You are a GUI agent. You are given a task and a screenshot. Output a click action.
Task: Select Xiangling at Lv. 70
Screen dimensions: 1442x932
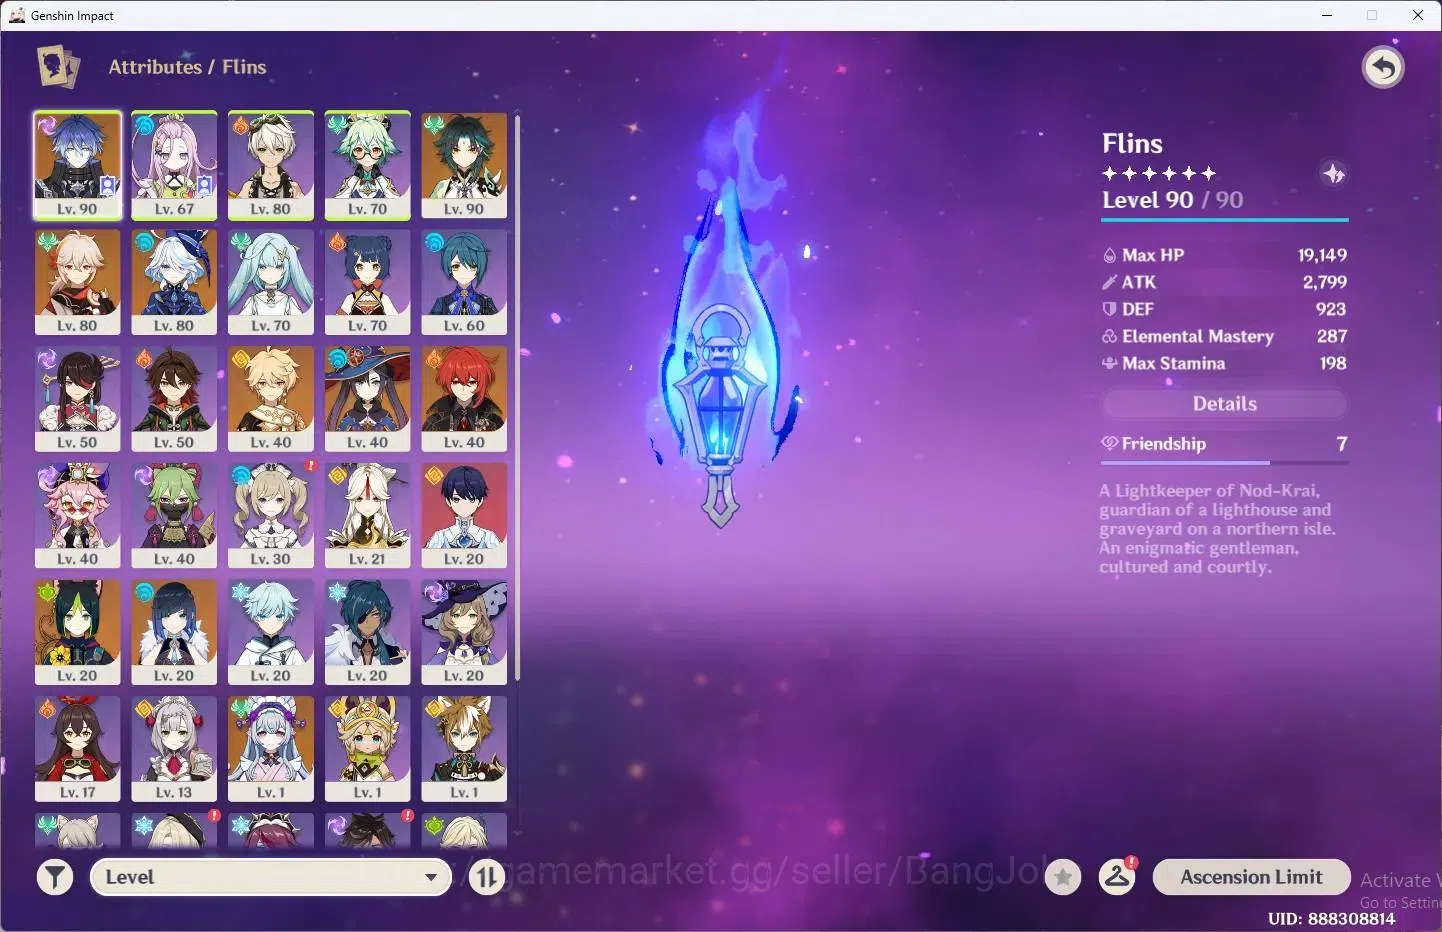pos(368,282)
